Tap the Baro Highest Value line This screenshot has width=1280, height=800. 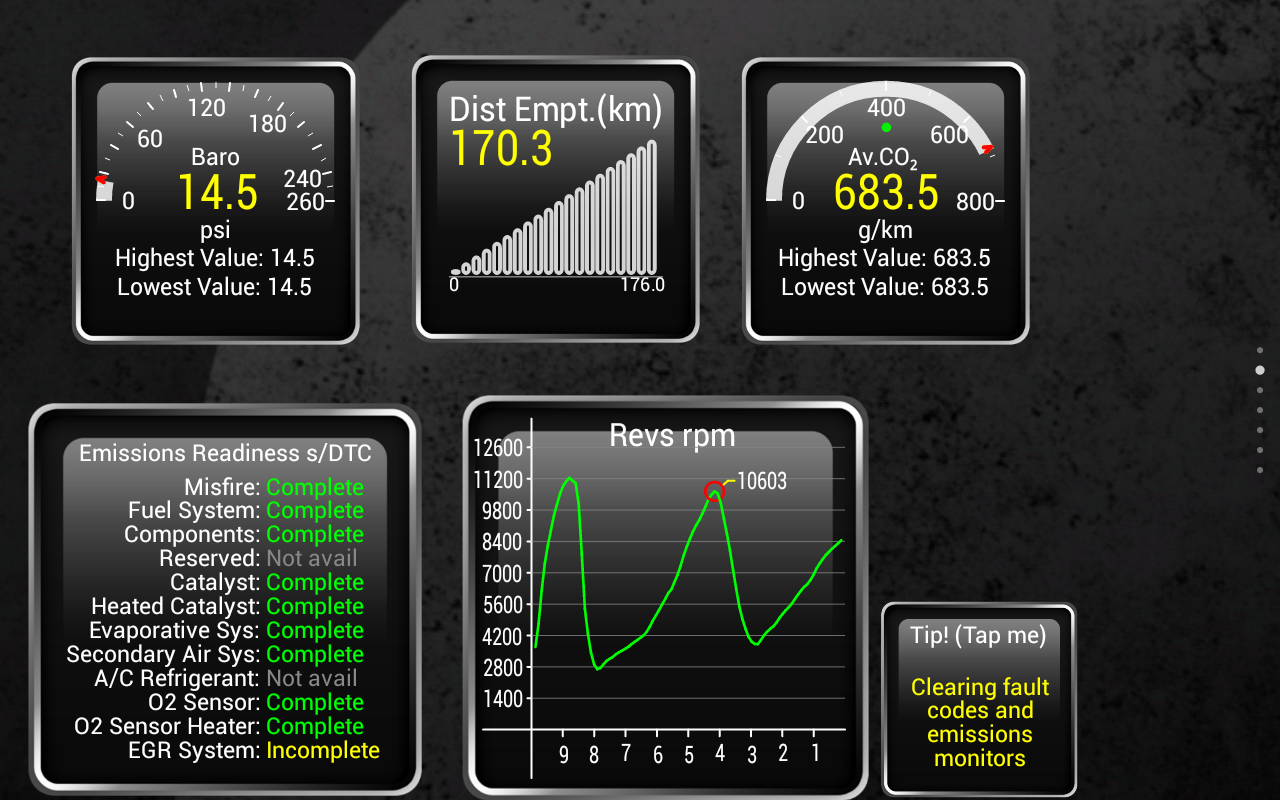tap(215, 259)
